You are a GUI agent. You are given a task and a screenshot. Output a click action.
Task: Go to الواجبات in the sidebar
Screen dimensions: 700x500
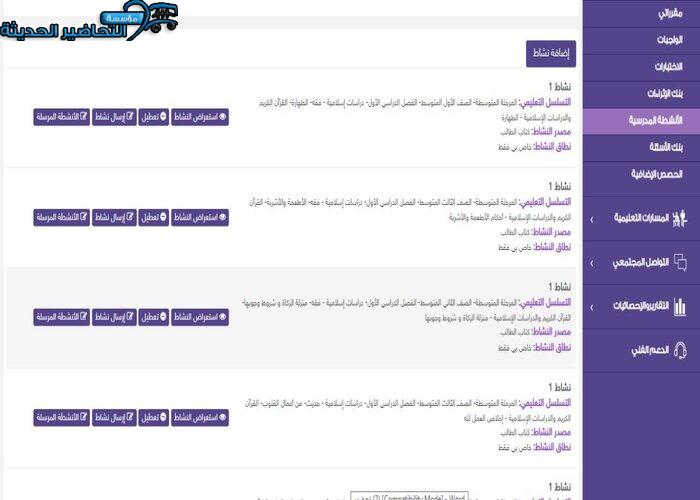641,40
